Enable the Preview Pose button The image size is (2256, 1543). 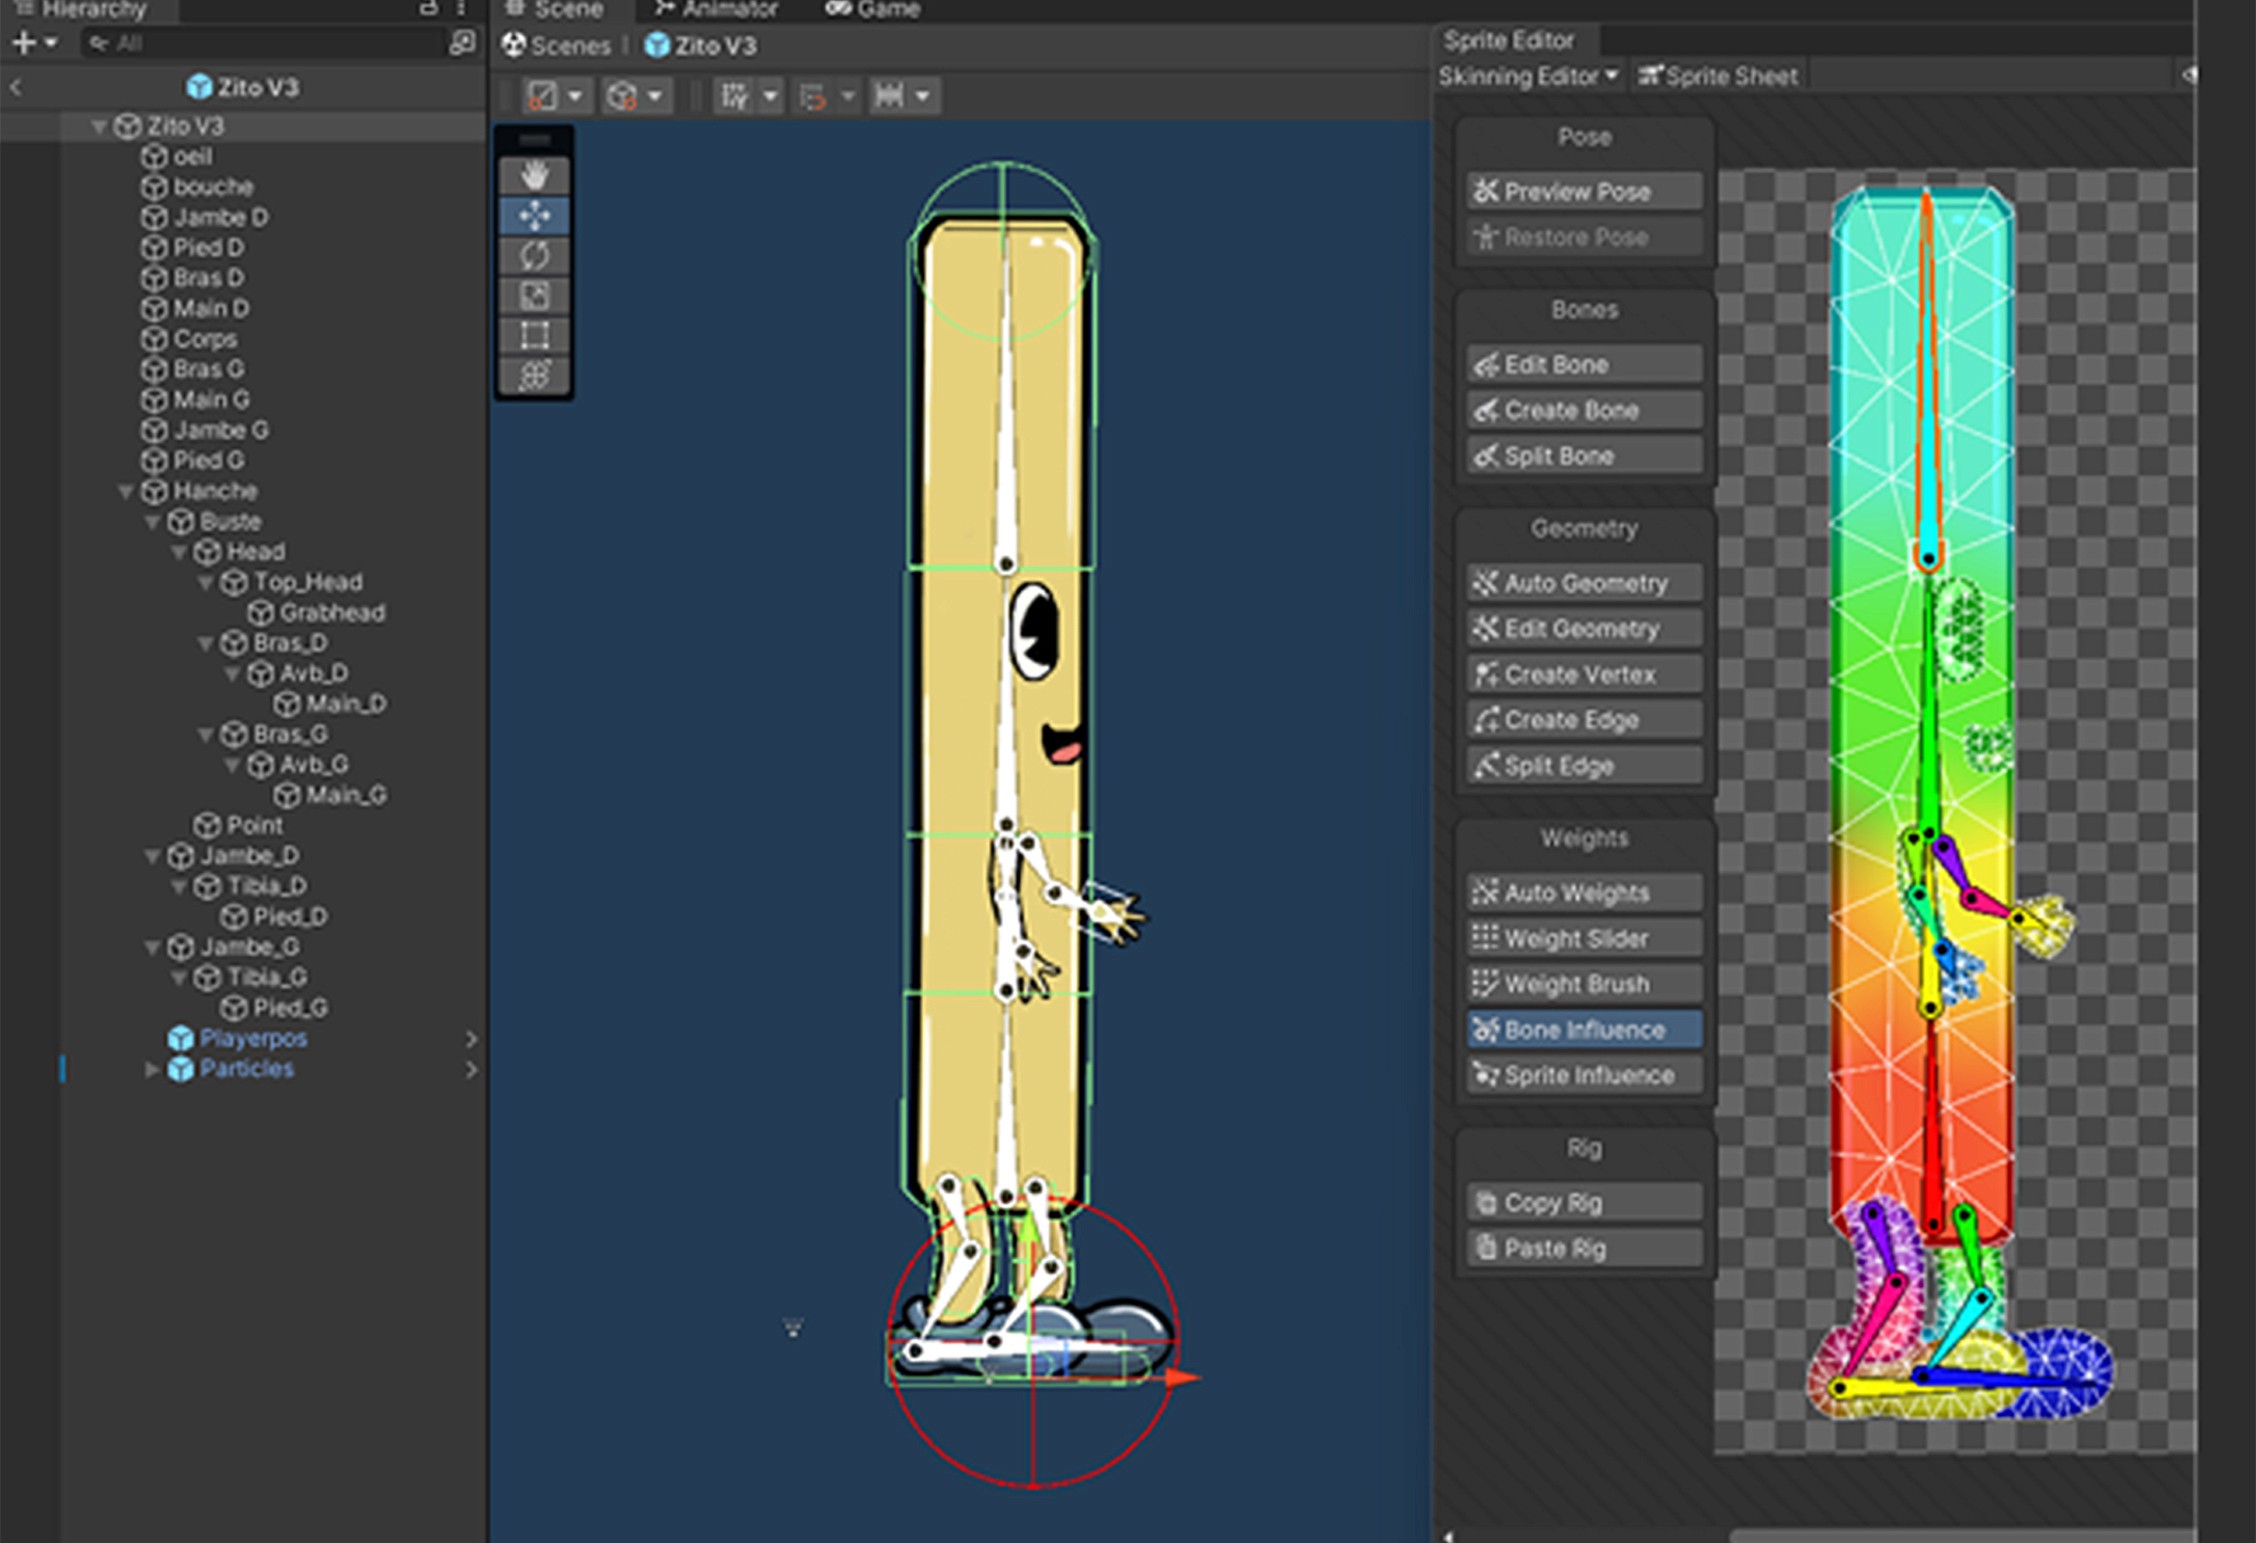click(1583, 191)
